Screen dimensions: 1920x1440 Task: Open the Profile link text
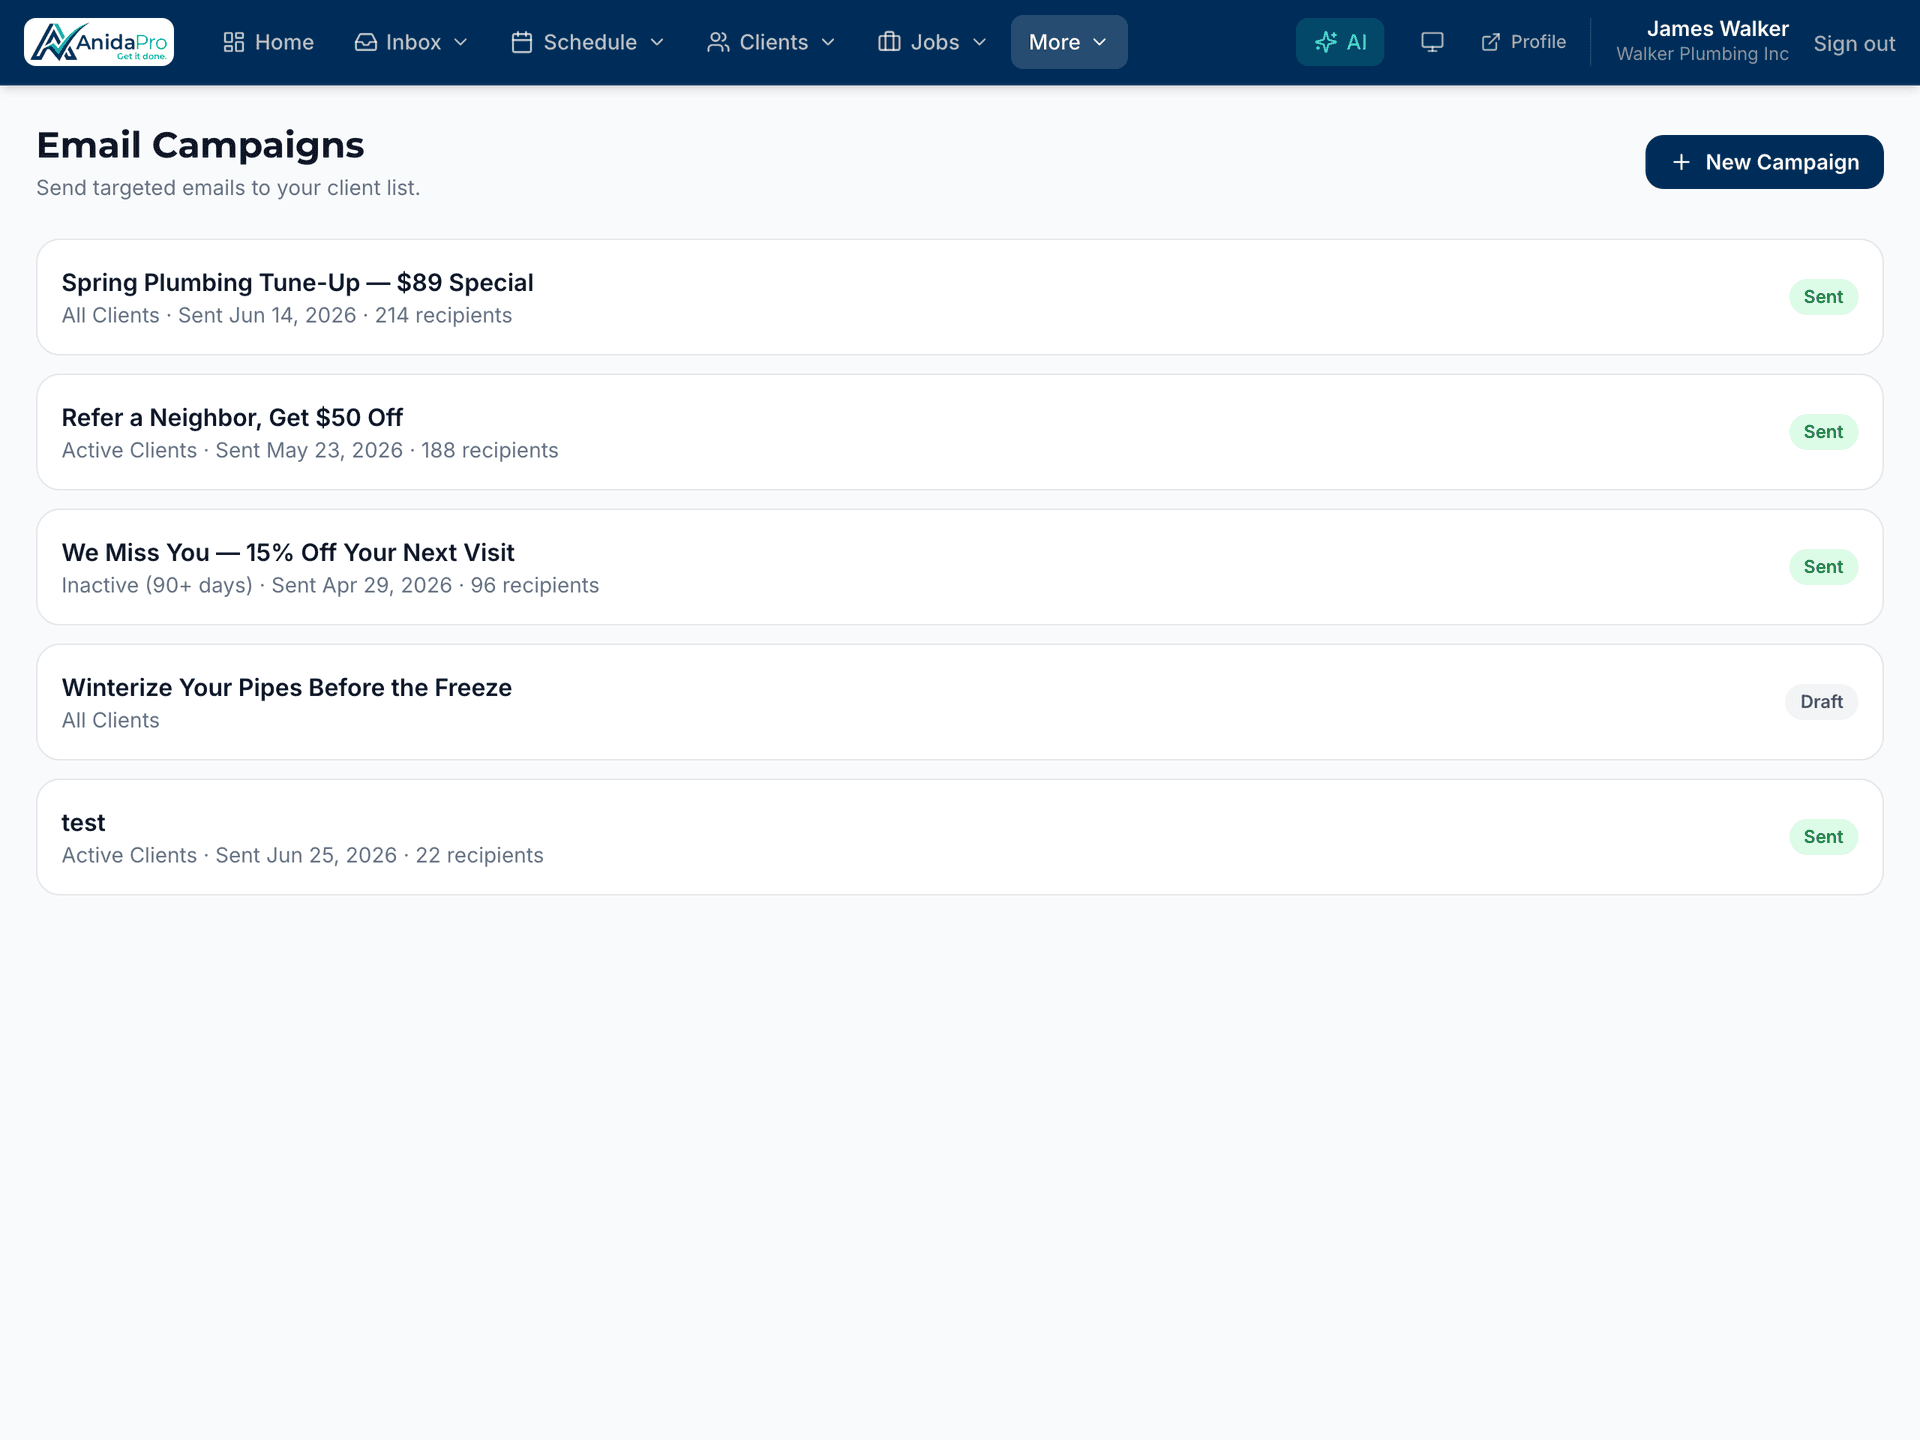(x=1538, y=42)
